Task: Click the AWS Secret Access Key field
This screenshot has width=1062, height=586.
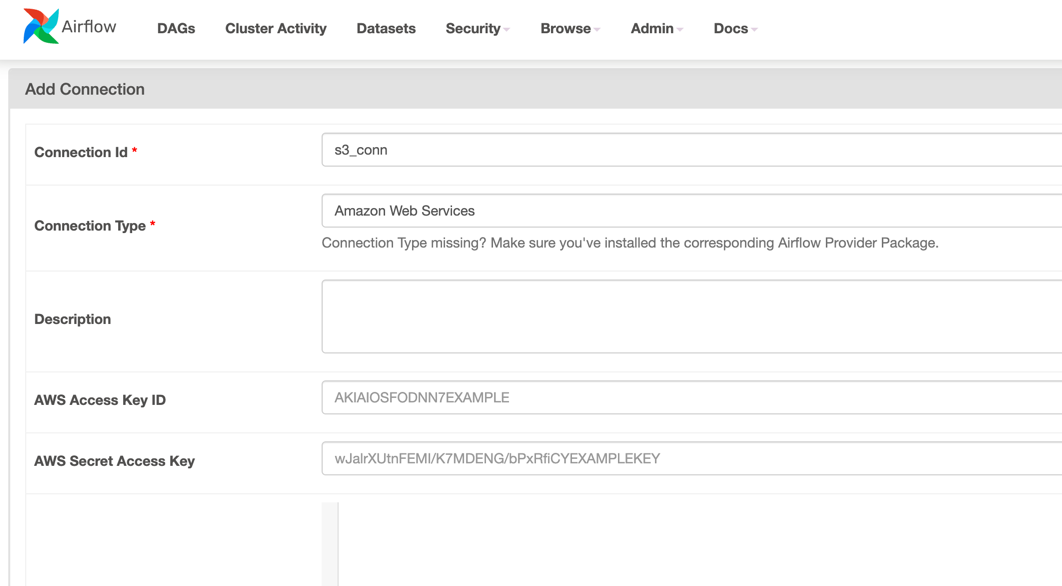Action: [692, 459]
